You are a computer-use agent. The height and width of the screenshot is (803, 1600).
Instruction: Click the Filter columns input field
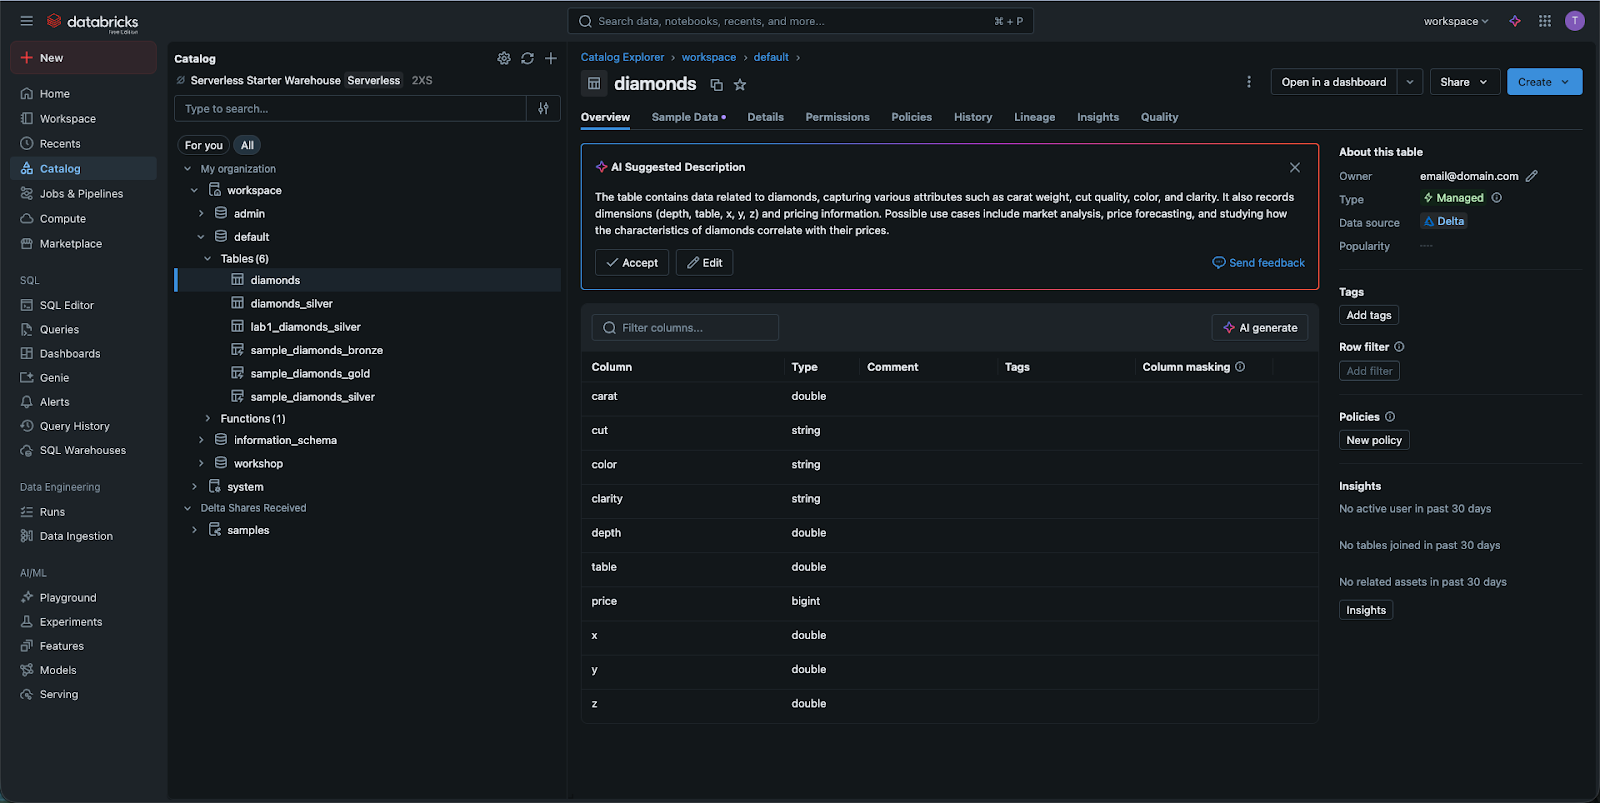685,328
